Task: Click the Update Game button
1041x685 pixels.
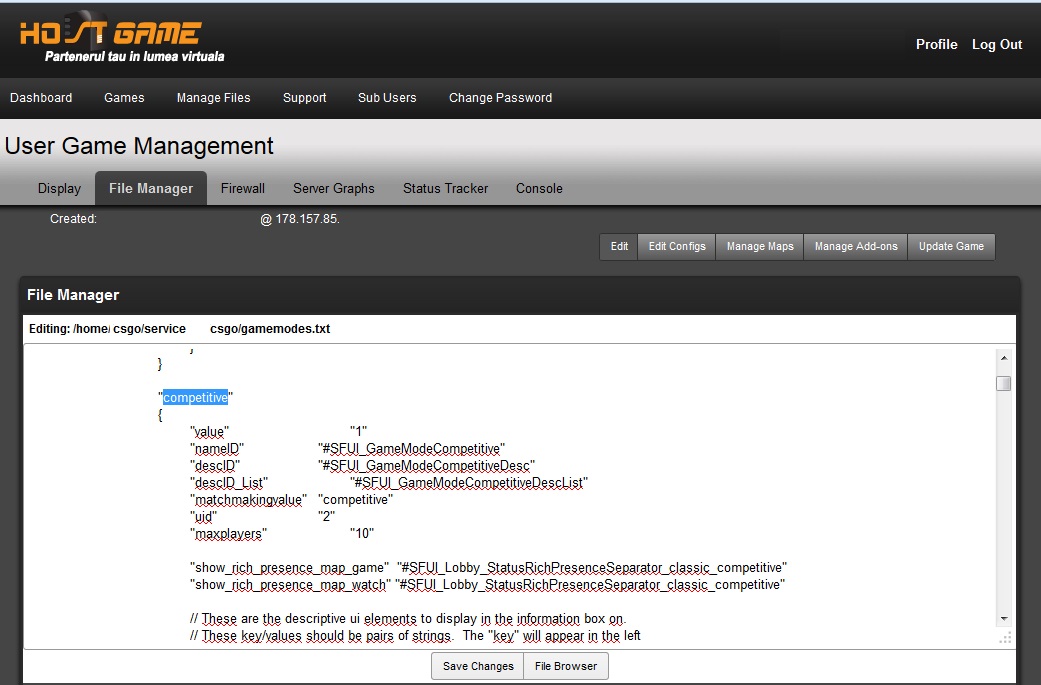Action: pos(951,247)
